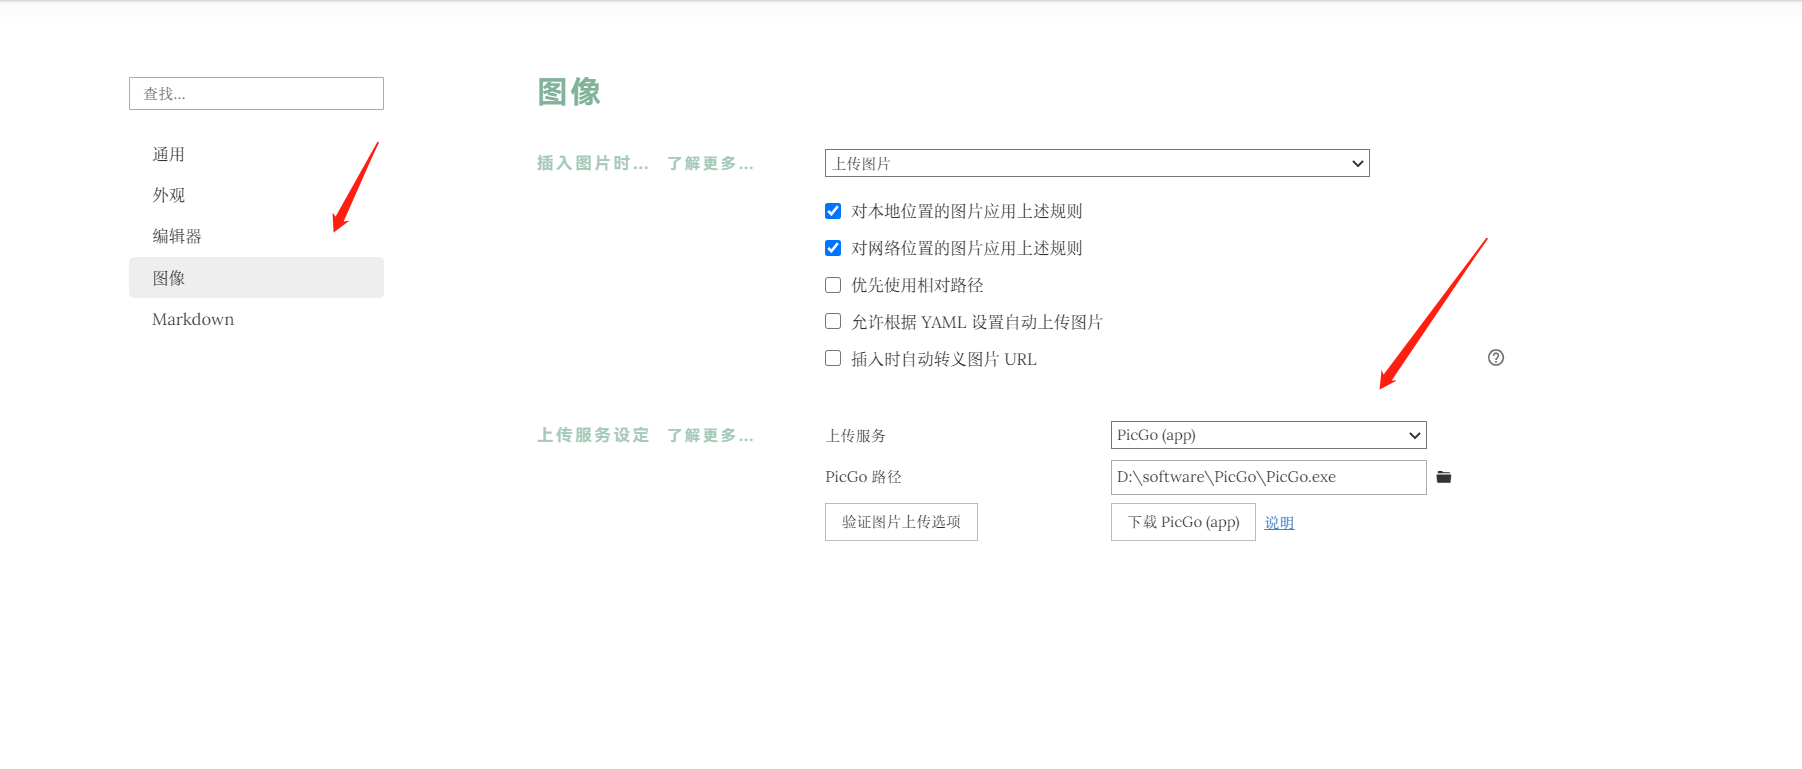Click 验证图片上传选项 button
1802x769 pixels.
click(x=901, y=522)
